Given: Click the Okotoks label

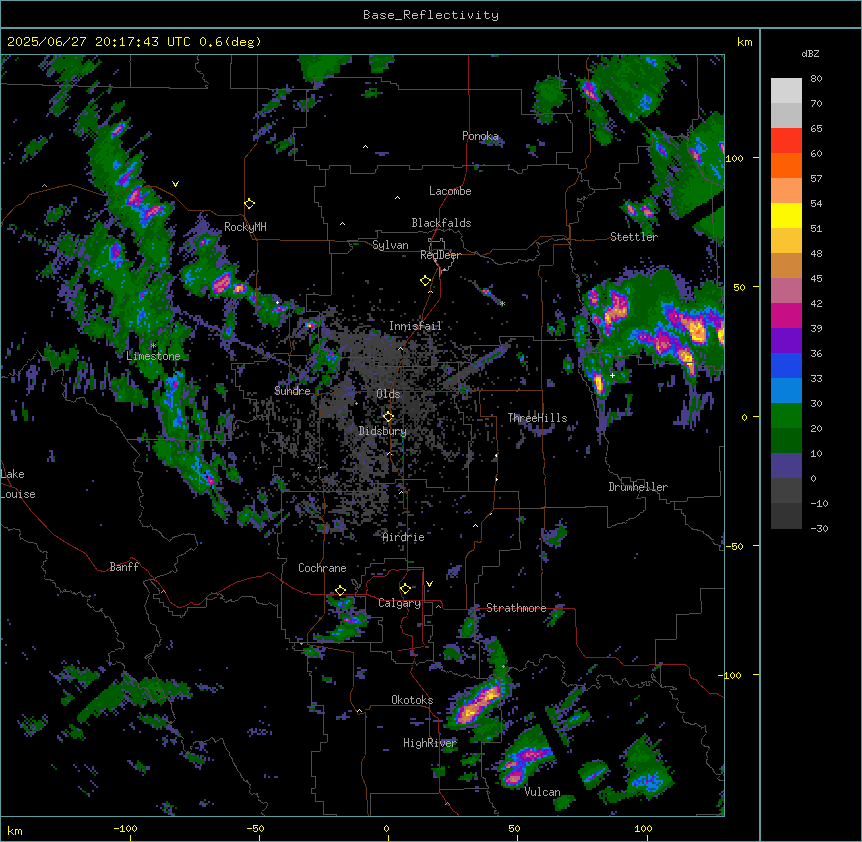Looking at the screenshot, I should 412,700.
